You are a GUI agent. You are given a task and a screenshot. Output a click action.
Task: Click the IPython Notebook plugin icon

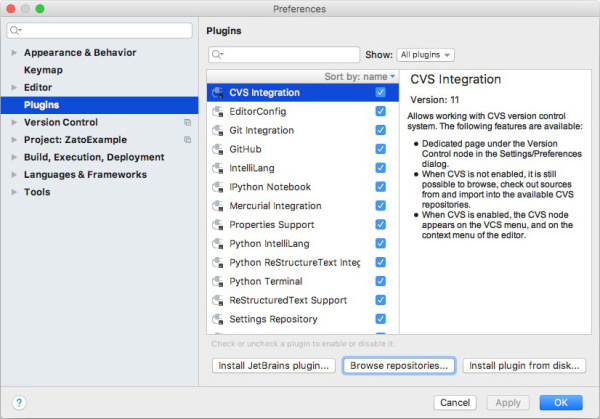[218, 187]
